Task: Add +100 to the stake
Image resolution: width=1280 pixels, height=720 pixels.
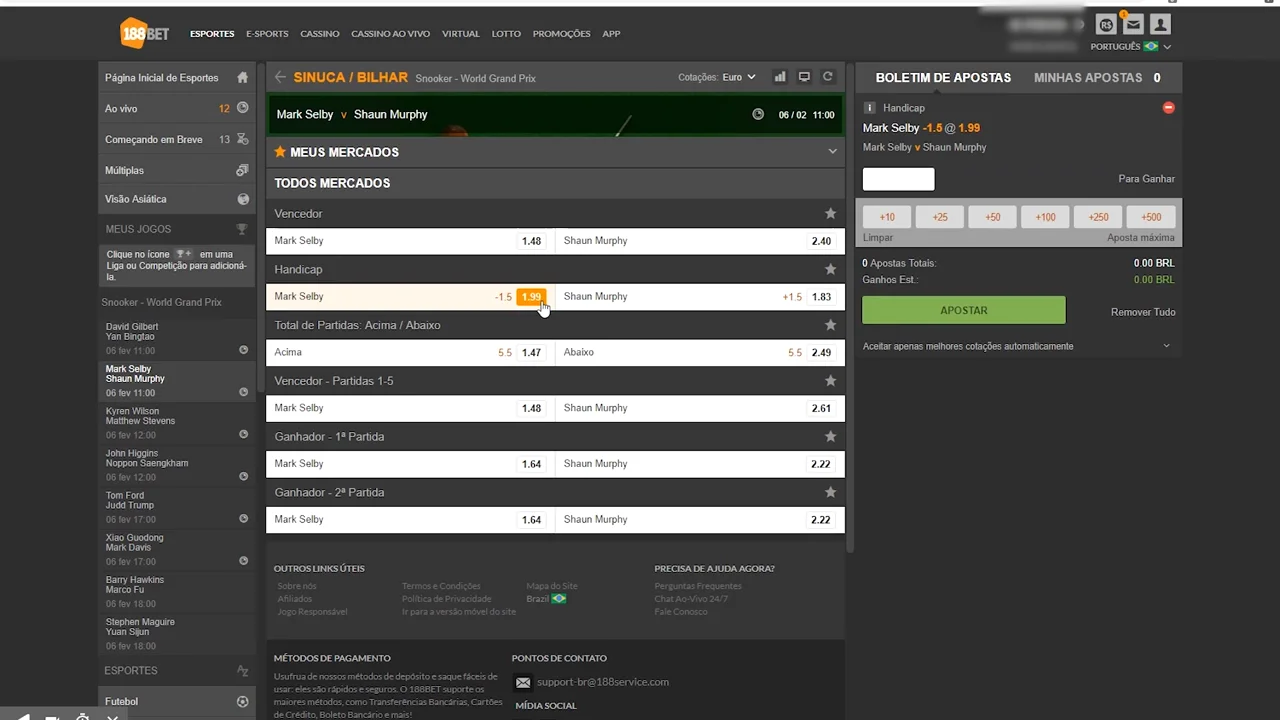Action: [1045, 217]
